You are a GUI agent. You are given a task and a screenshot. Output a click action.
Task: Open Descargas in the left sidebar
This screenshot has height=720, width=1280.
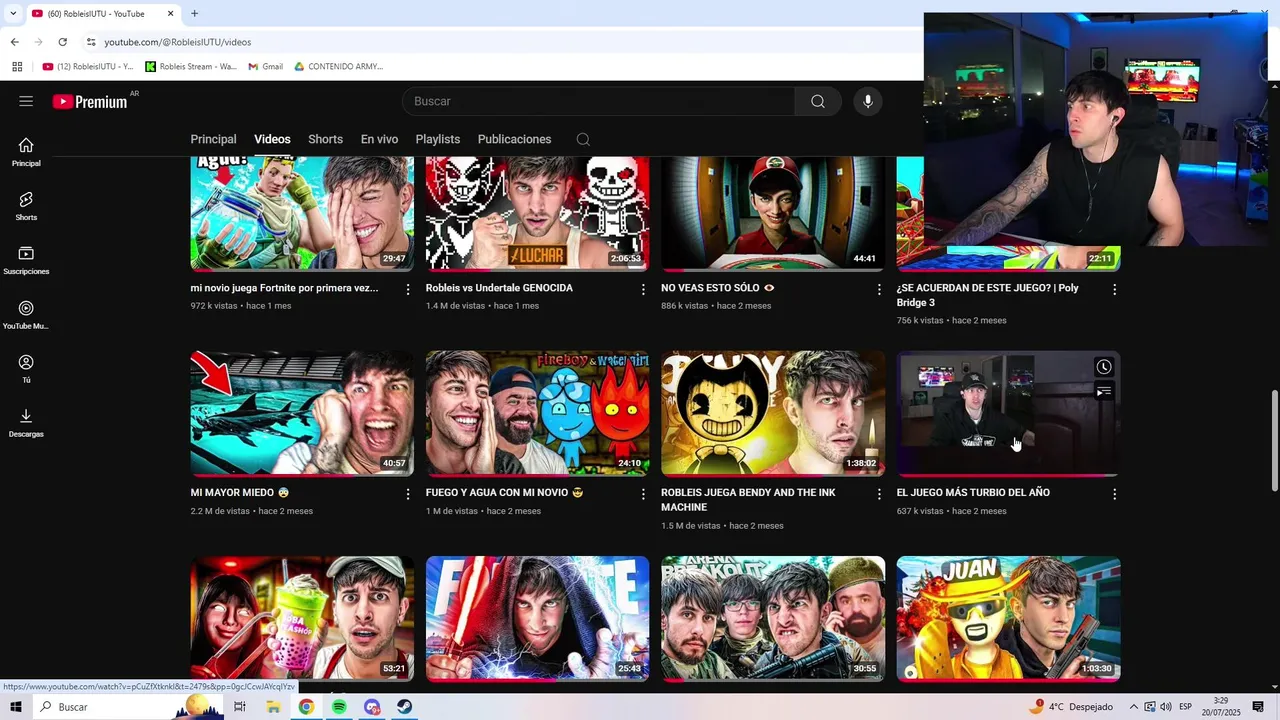(x=26, y=423)
